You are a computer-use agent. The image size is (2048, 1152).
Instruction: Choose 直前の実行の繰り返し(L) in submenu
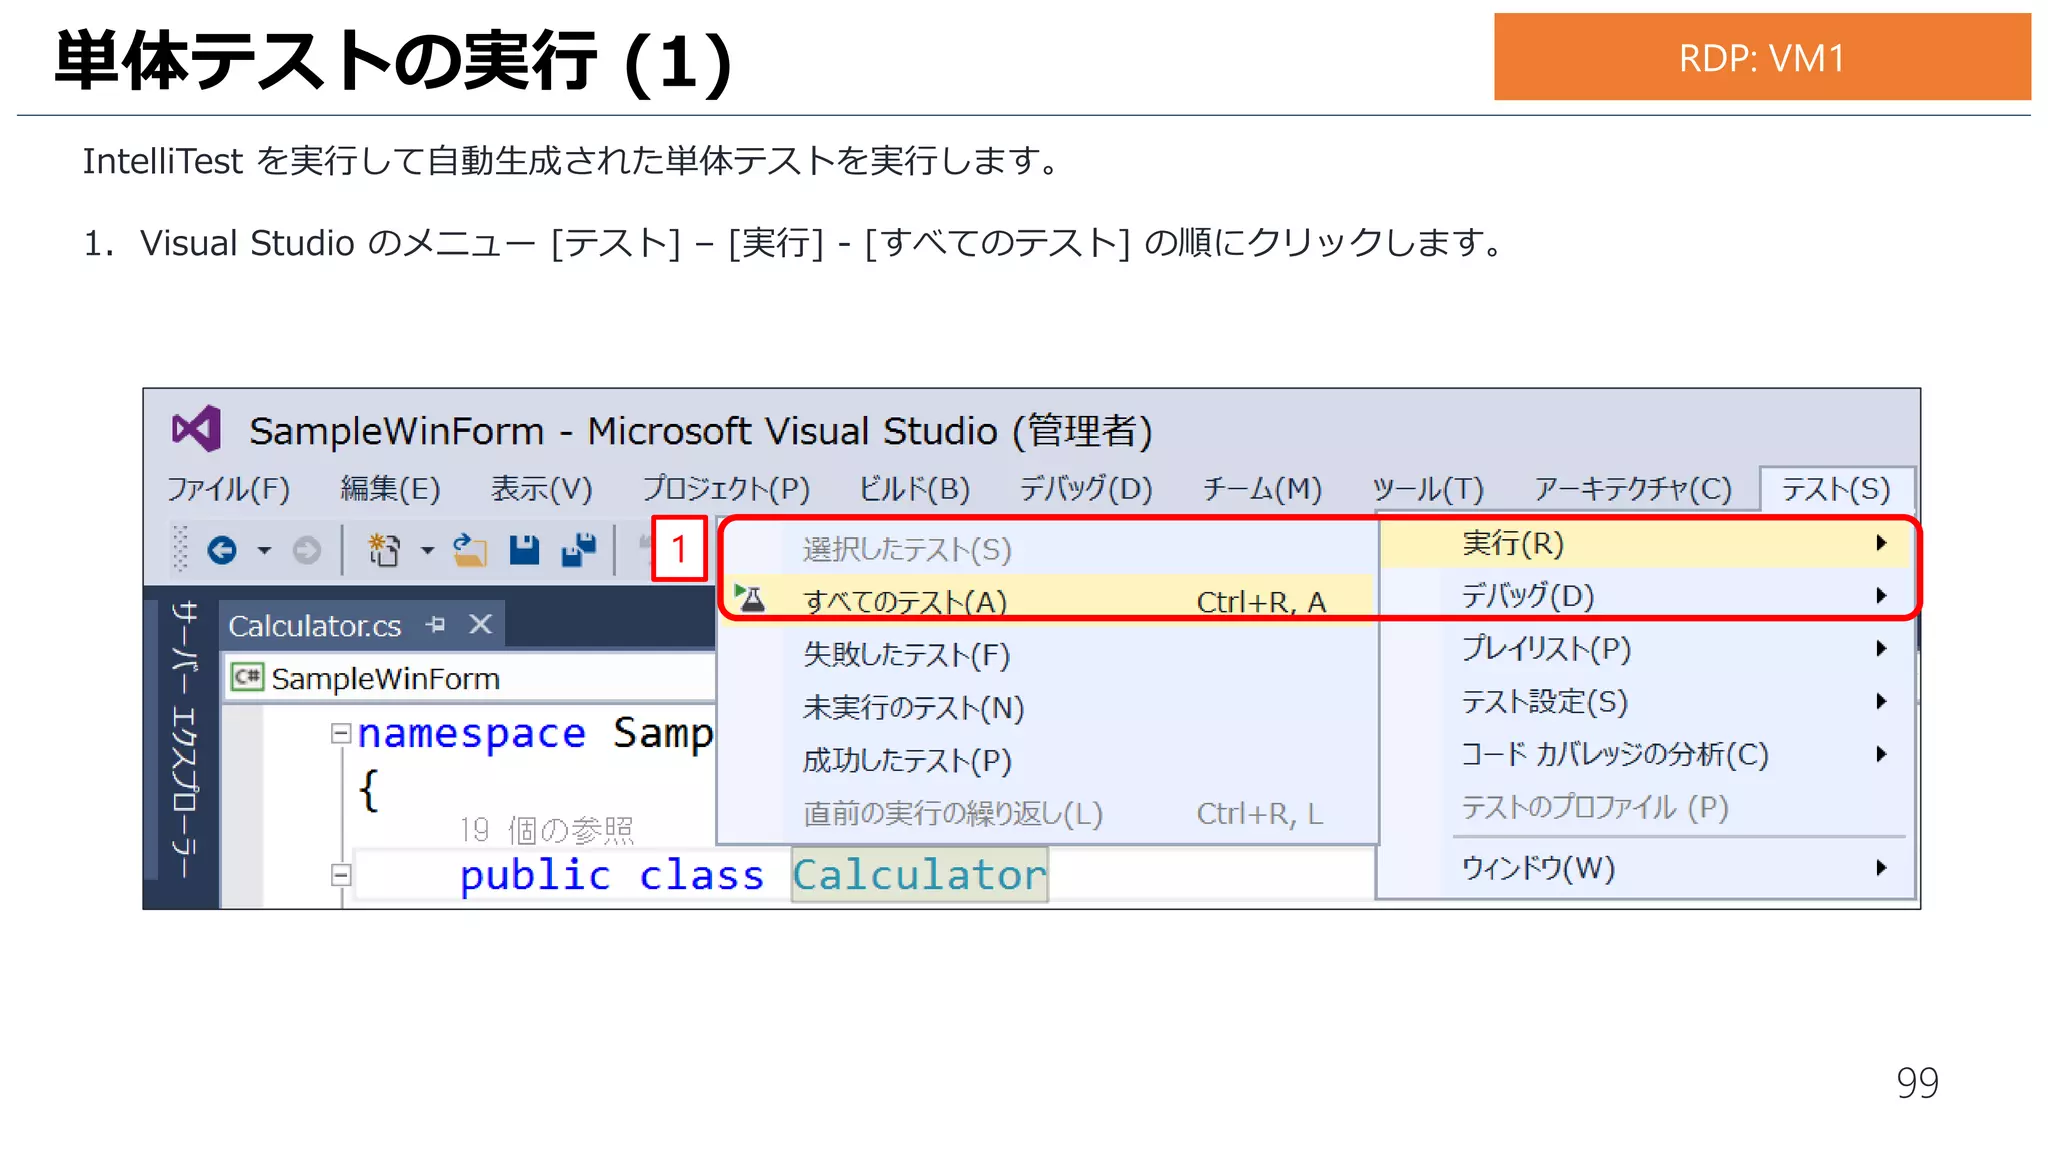coord(1048,813)
